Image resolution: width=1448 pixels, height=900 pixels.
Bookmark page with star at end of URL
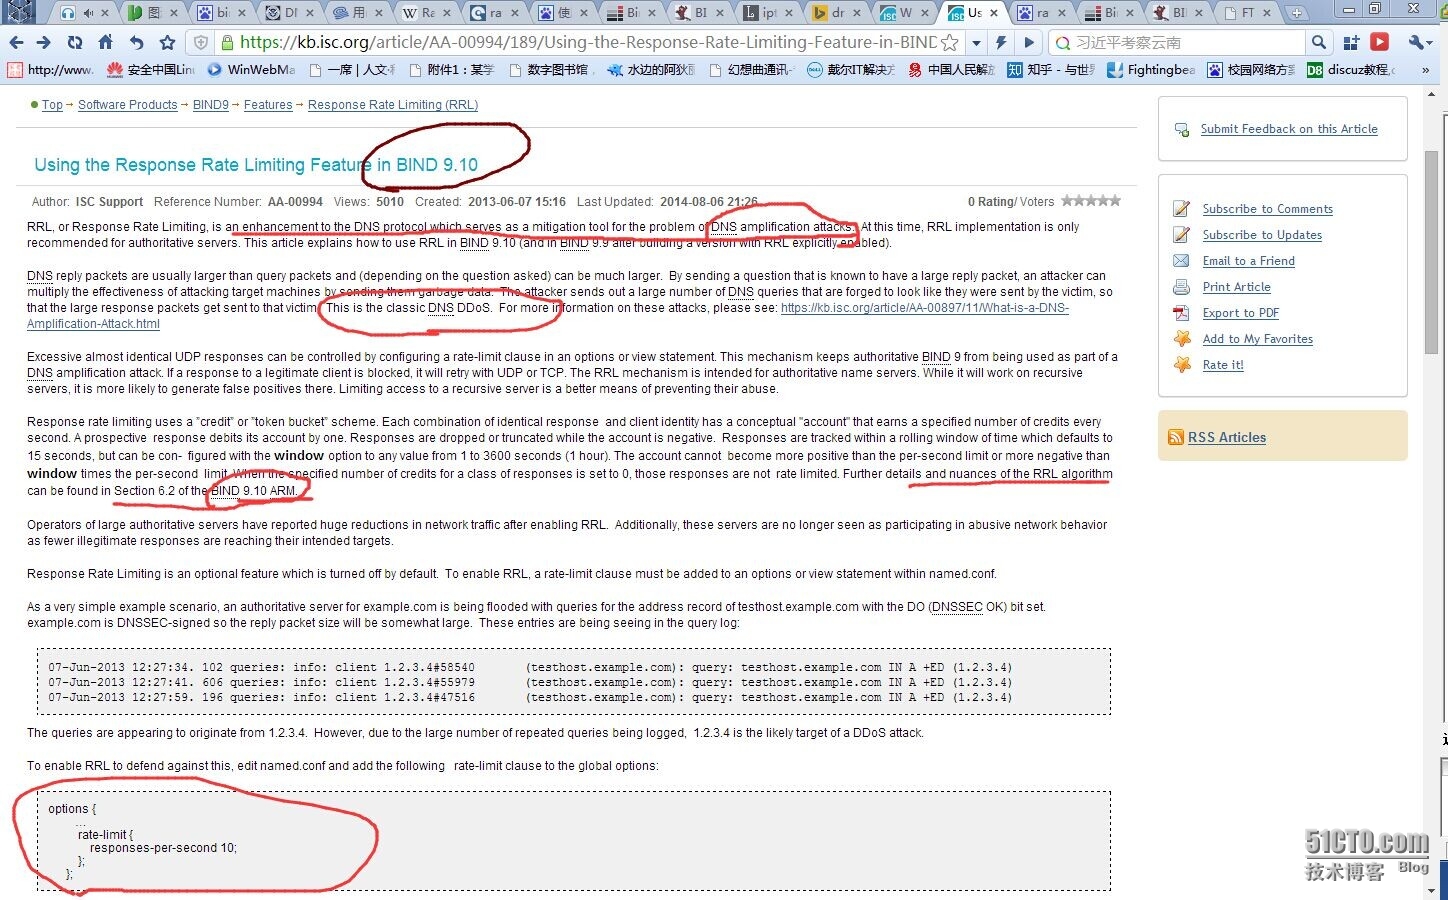click(950, 42)
